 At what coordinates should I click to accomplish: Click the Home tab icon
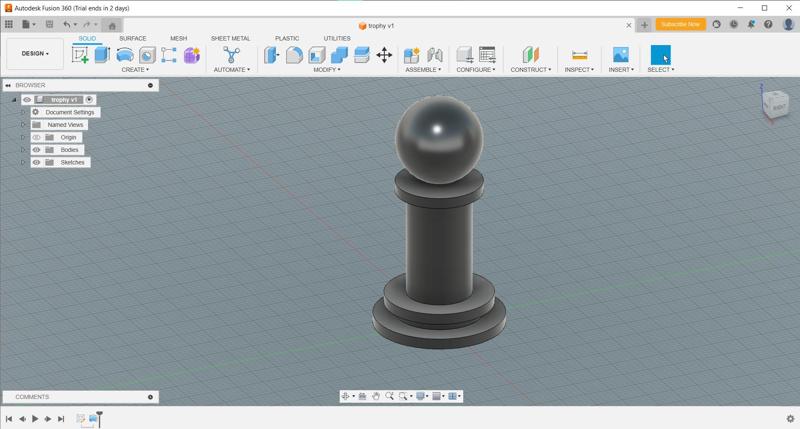(112, 25)
